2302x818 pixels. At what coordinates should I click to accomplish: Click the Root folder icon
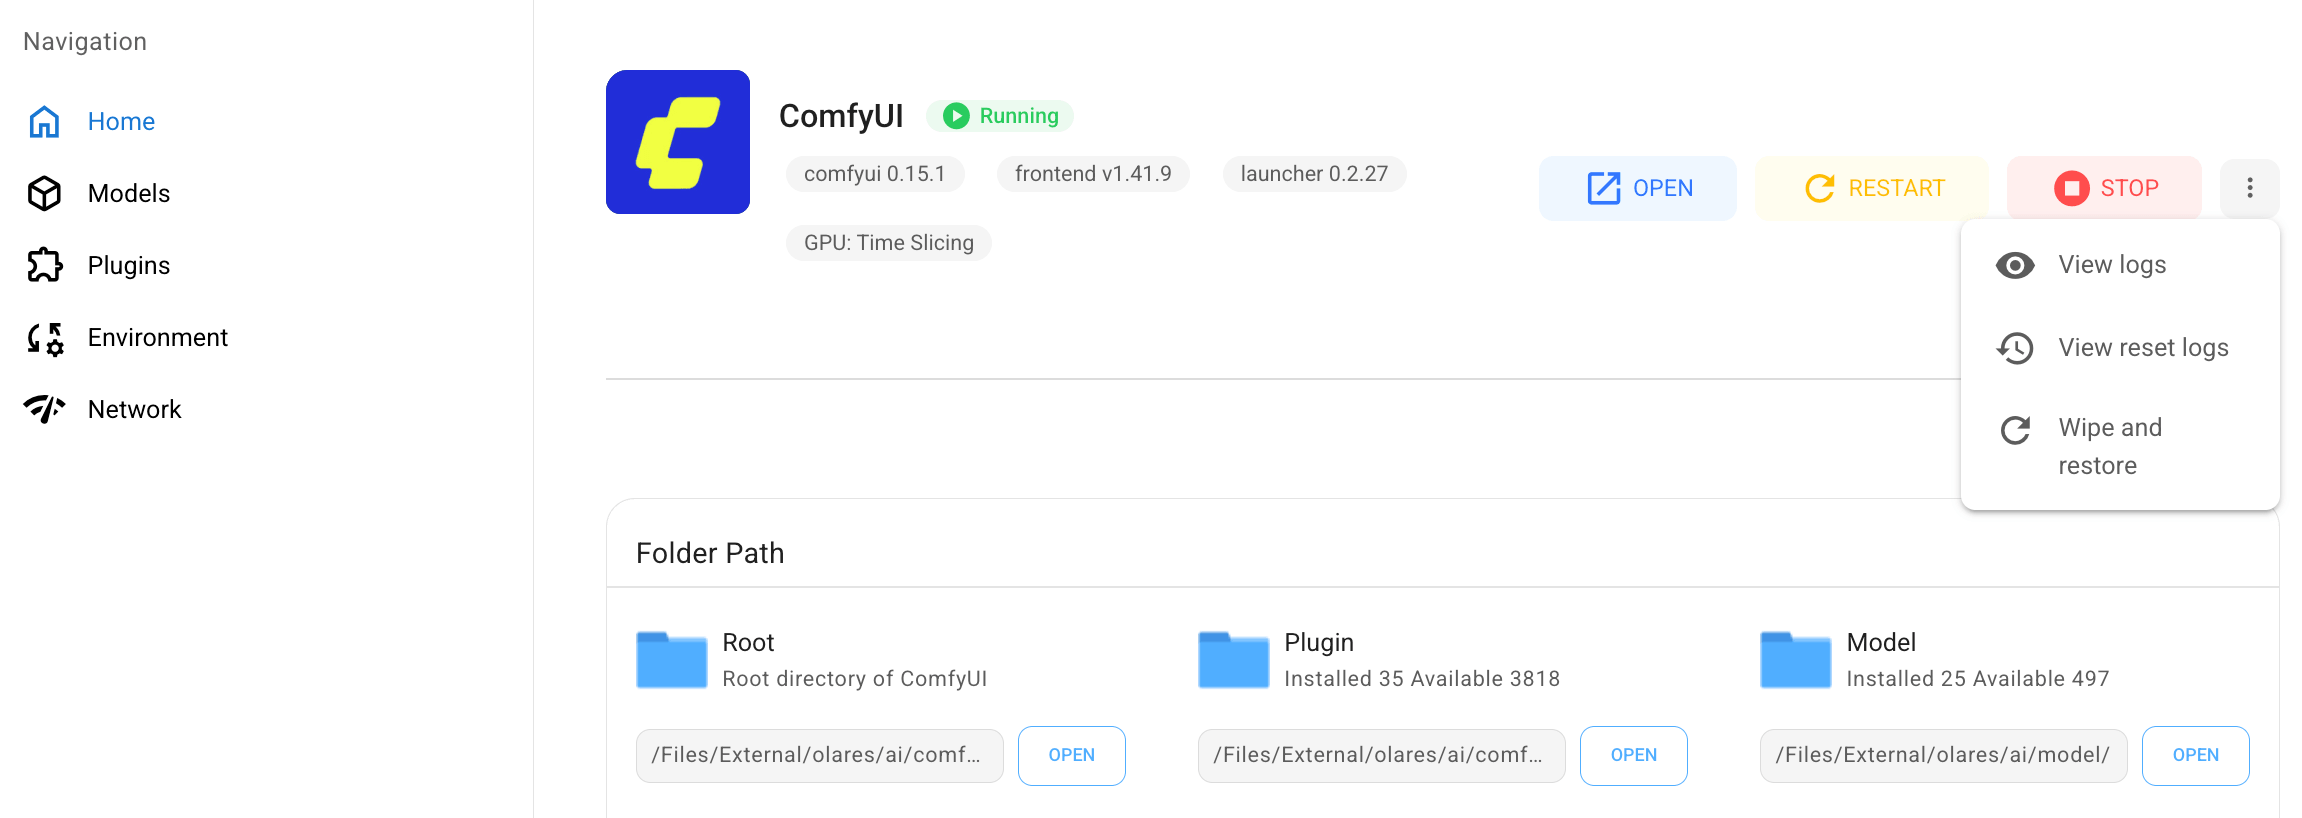(x=671, y=660)
